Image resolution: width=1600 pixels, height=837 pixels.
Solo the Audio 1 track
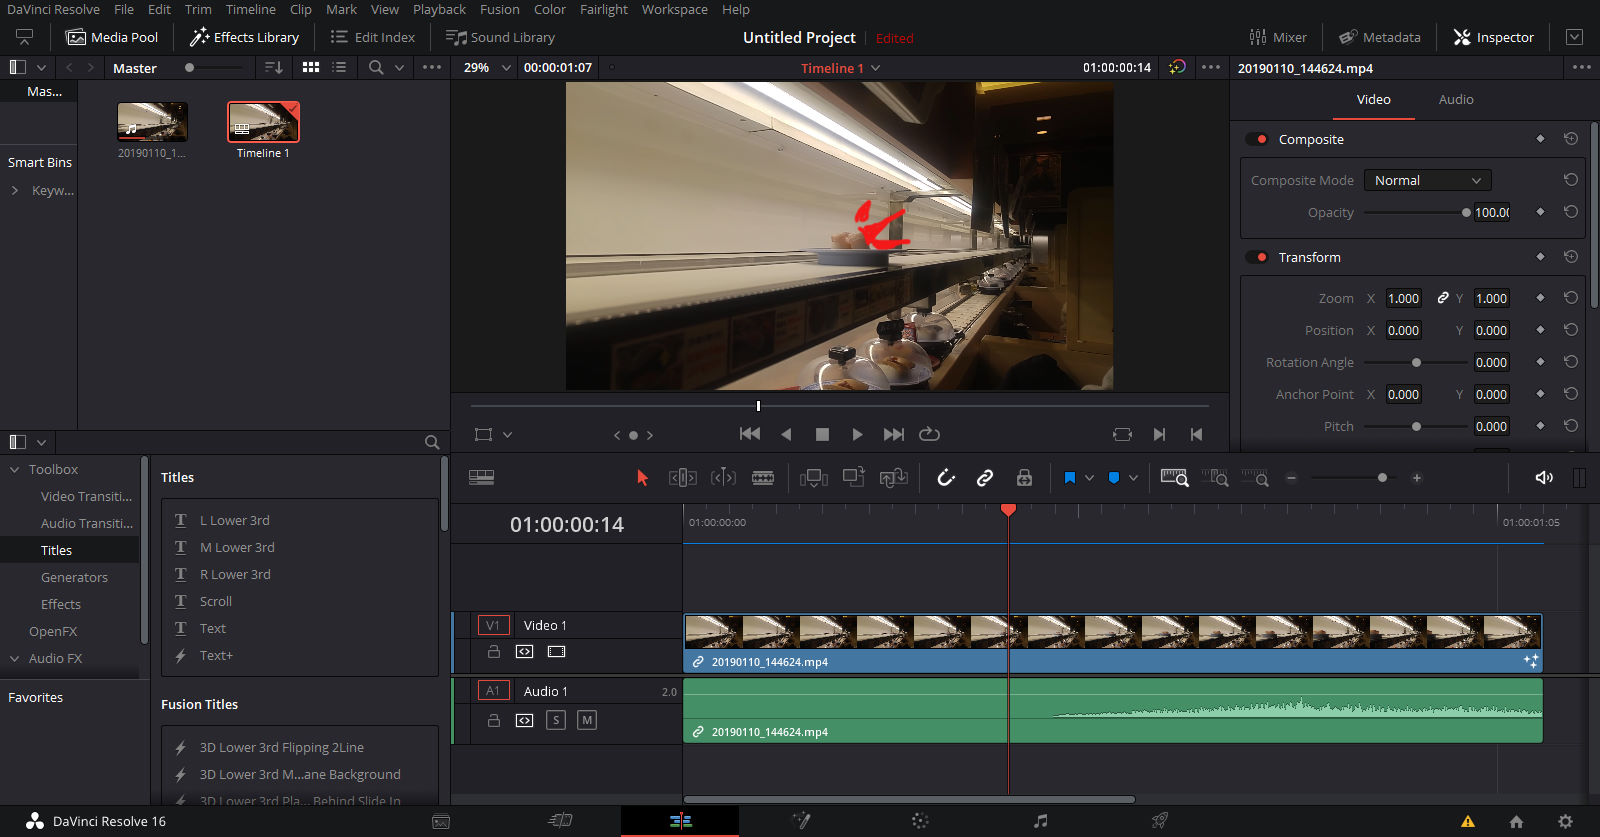[x=556, y=720]
